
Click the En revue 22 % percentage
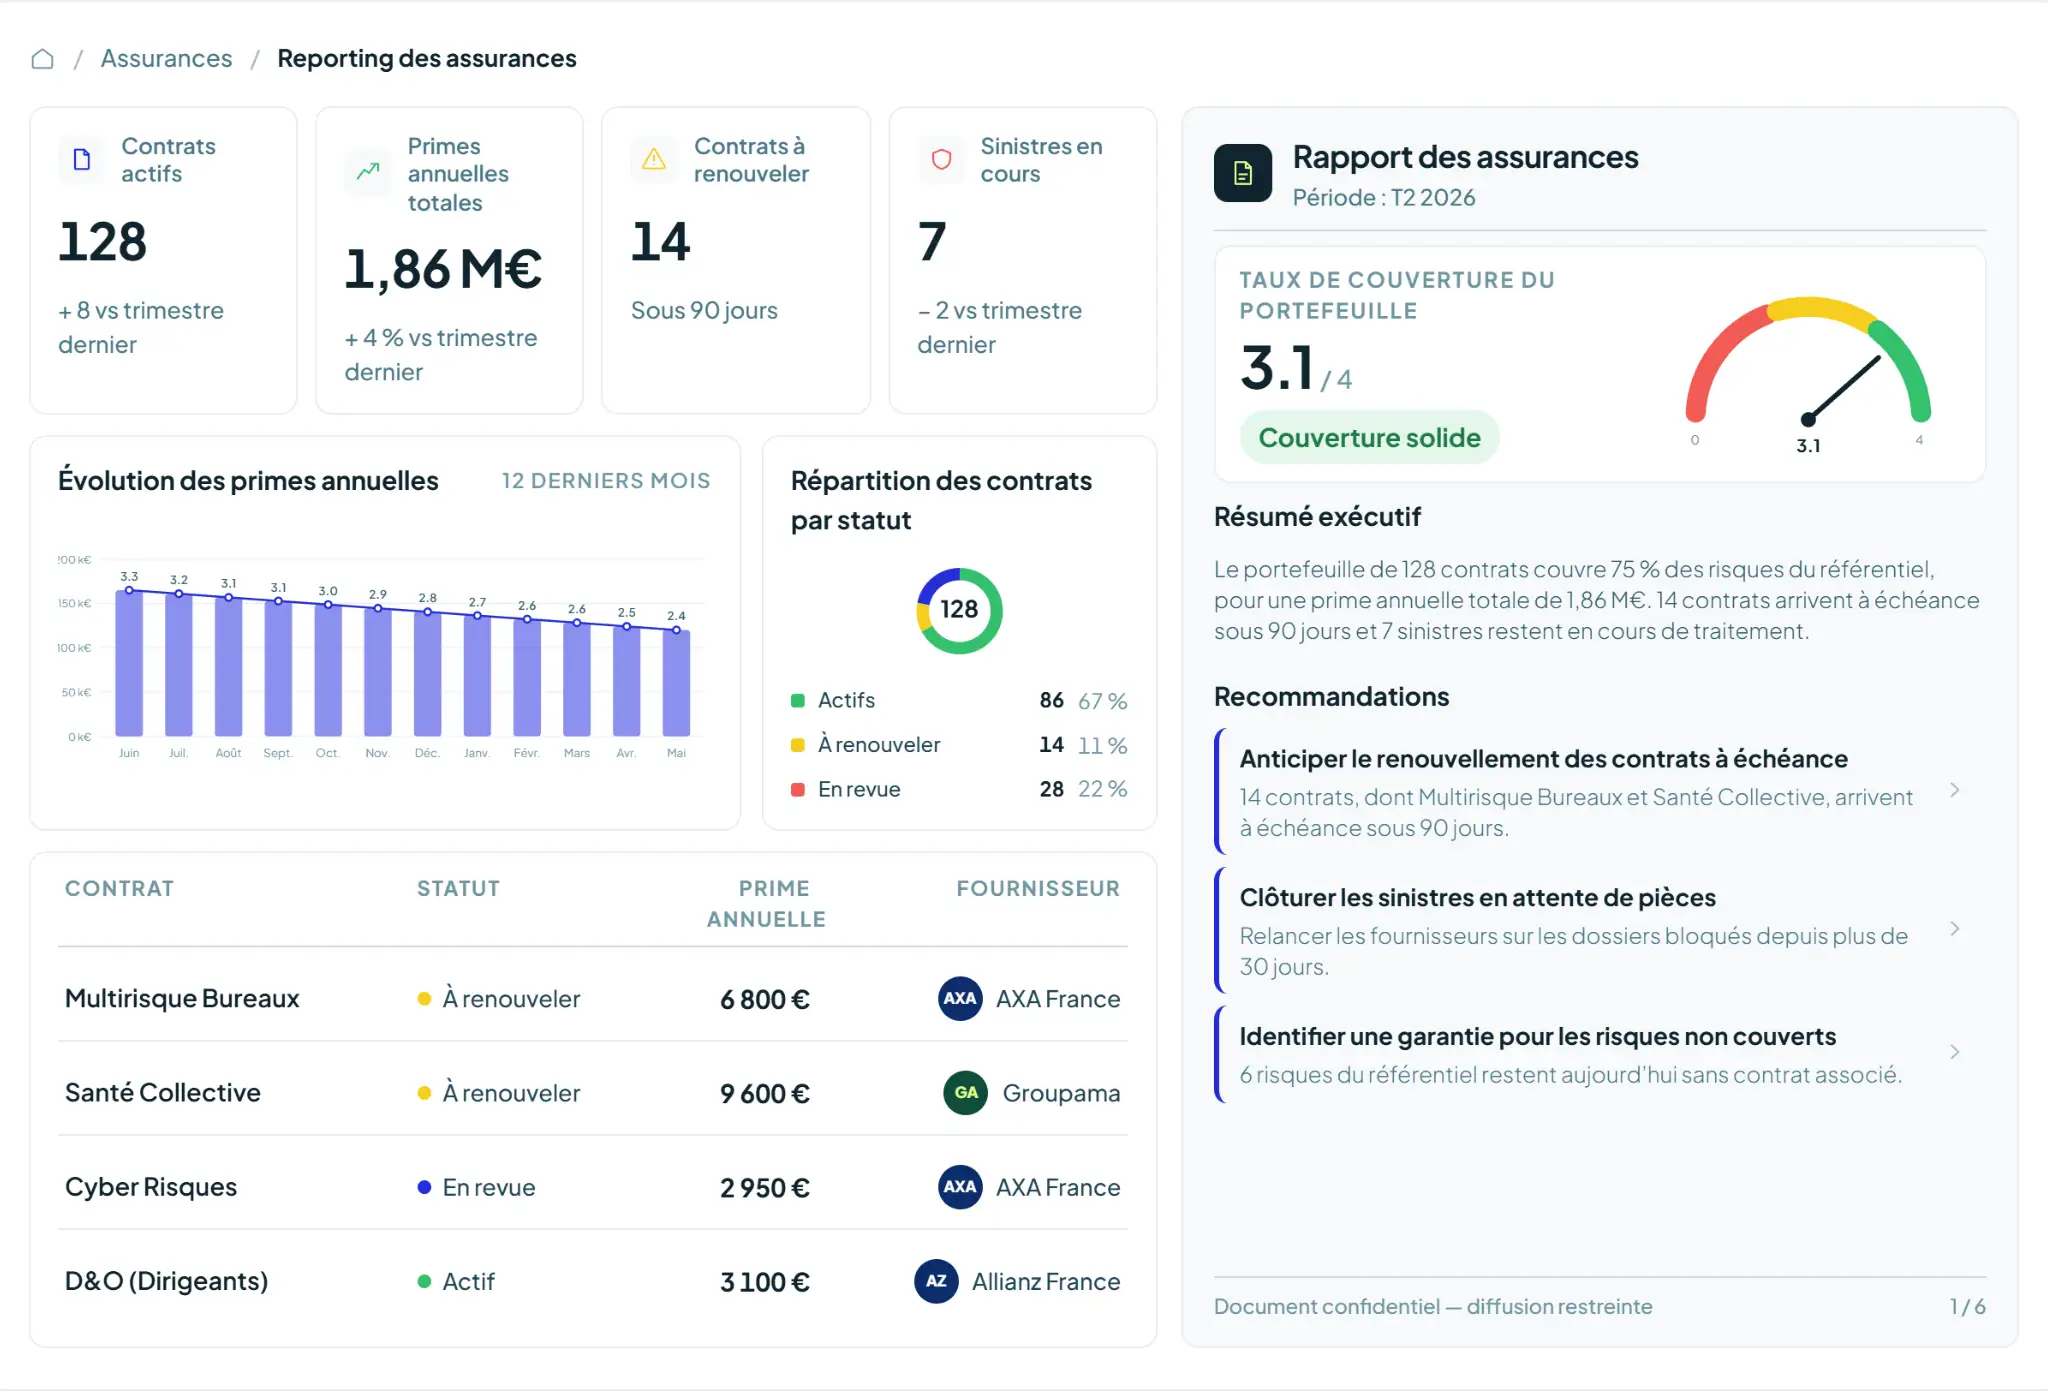[x=1103, y=789]
